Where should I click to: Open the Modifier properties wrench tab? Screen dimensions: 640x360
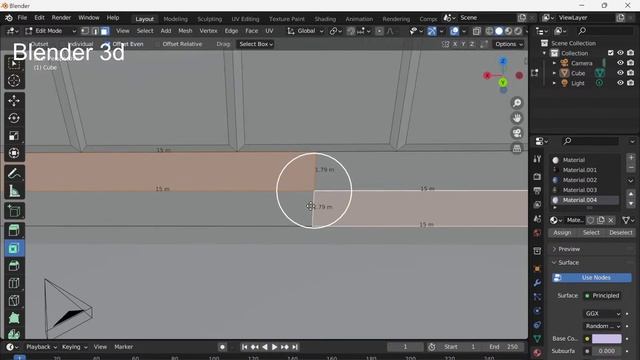point(537,283)
